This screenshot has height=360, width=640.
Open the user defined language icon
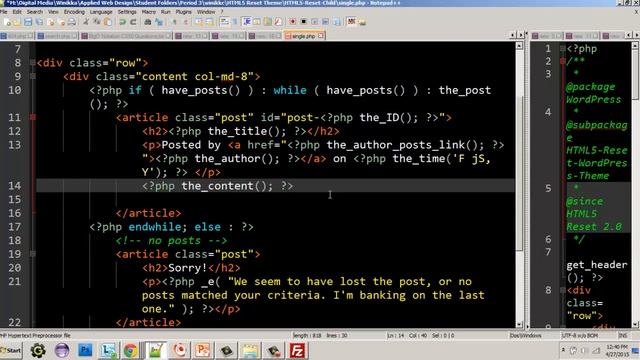click(257, 22)
